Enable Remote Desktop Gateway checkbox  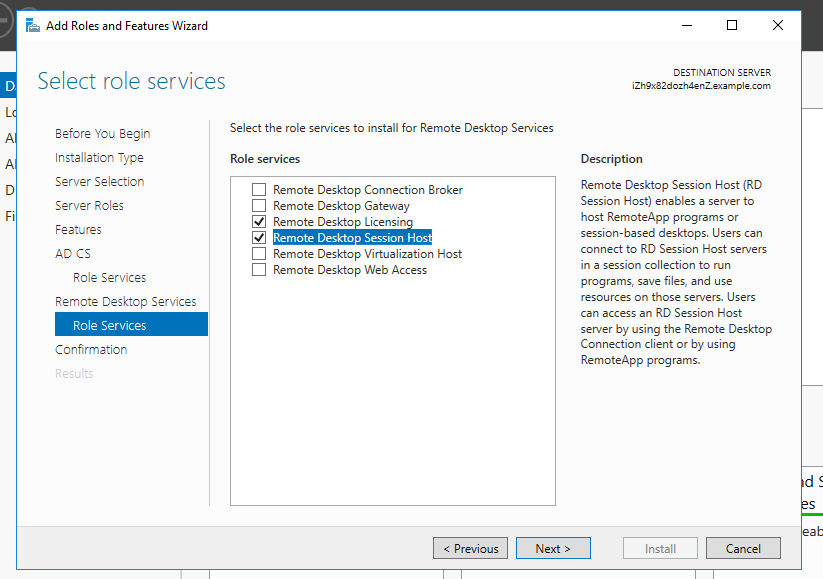point(259,205)
